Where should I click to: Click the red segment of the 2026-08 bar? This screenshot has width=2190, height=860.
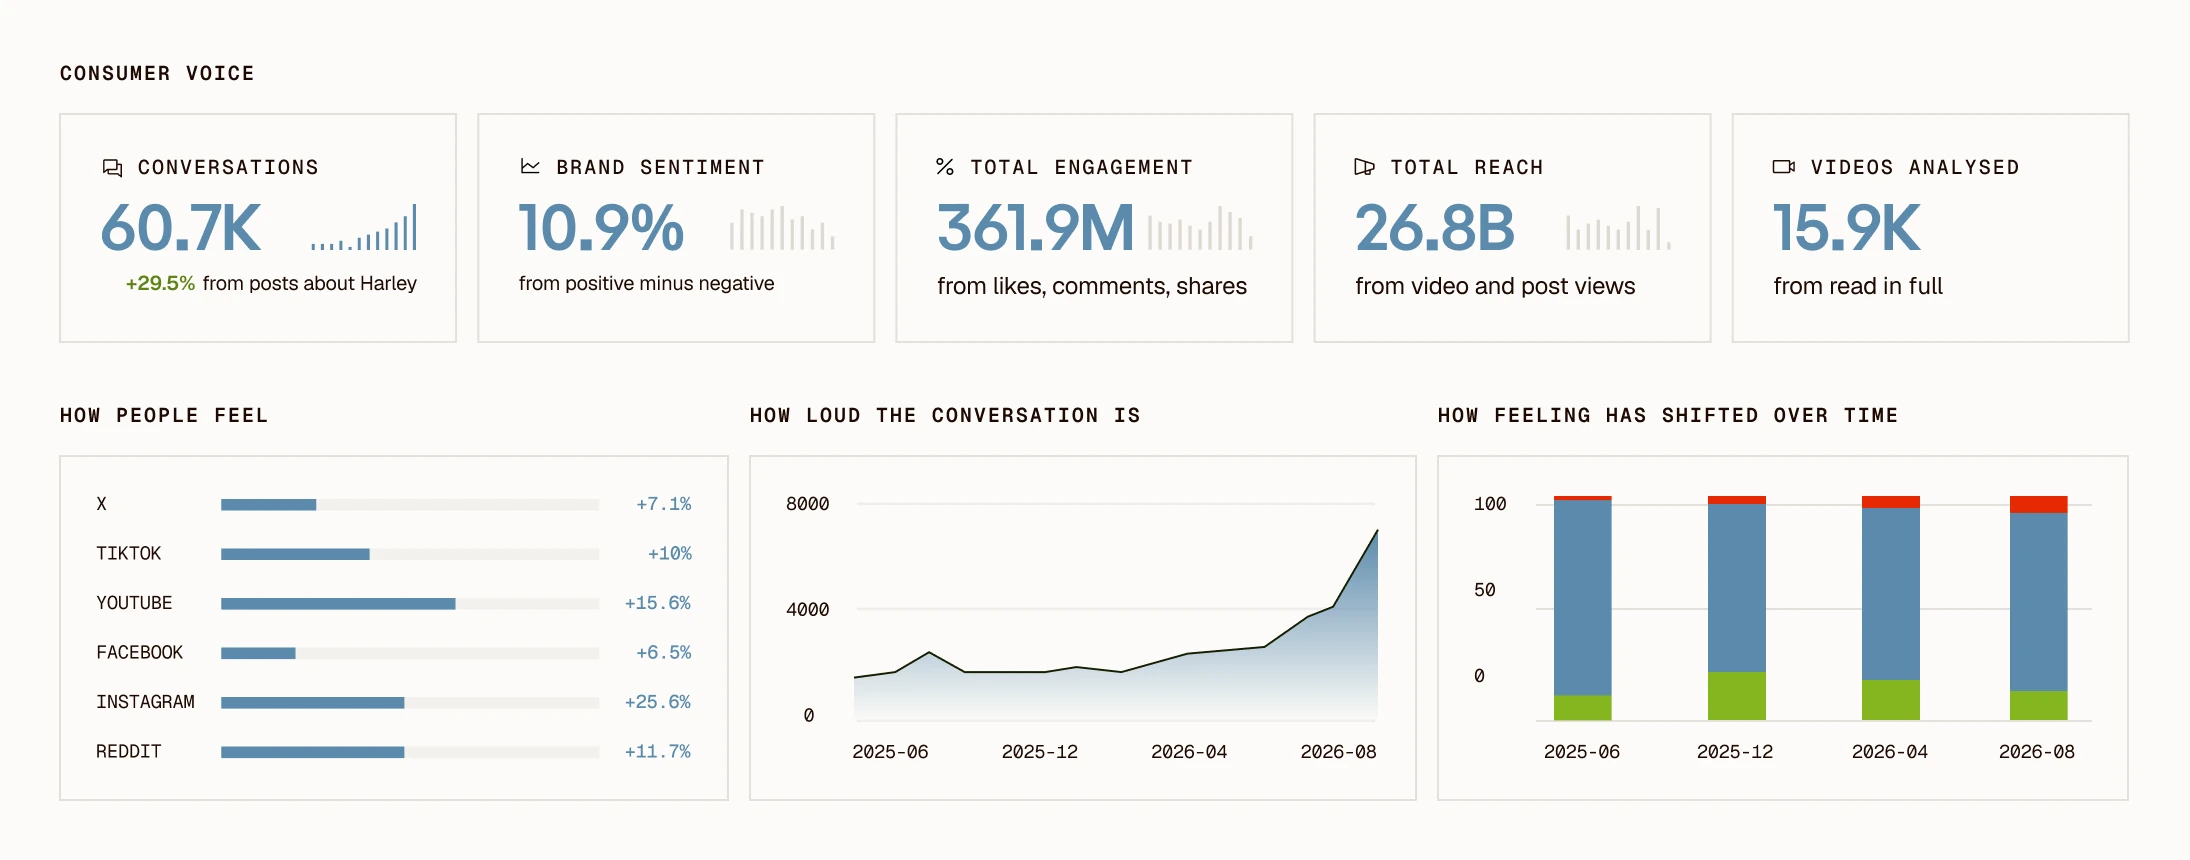coord(2038,505)
